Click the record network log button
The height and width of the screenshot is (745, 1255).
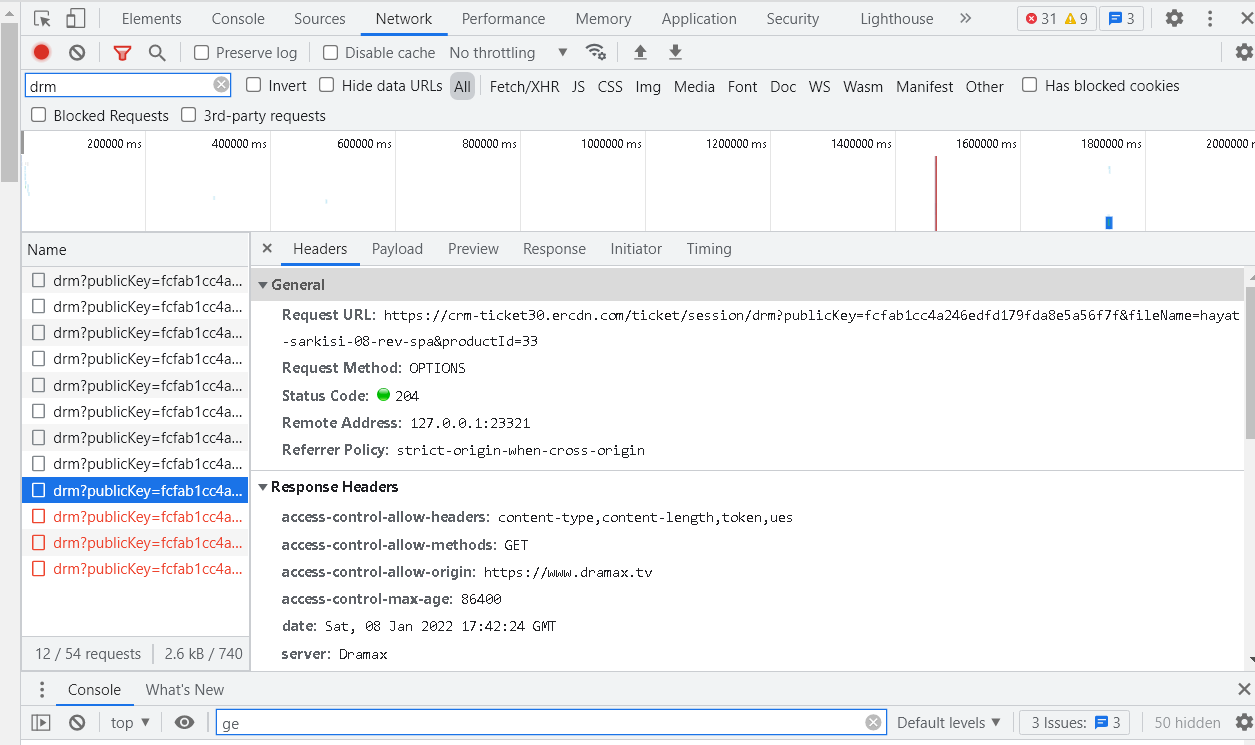pyautogui.click(x=41, y=53)
